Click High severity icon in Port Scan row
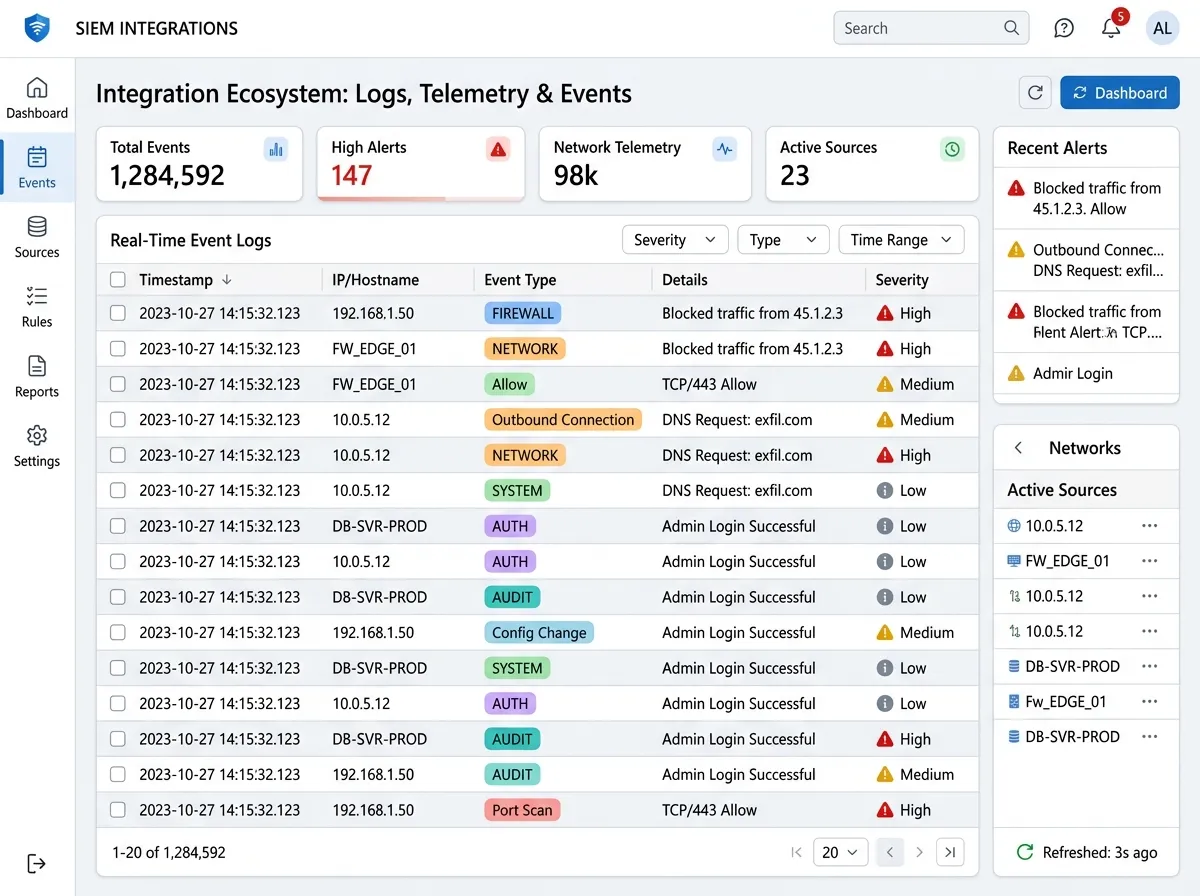The height and width of the screenshot is (896, 1200). coord(884,810)
